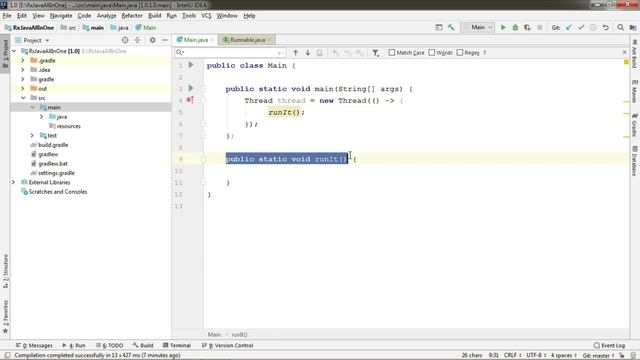Click UTF-8 encoding in status bar
640x360 pixels.
pos(536,356)
